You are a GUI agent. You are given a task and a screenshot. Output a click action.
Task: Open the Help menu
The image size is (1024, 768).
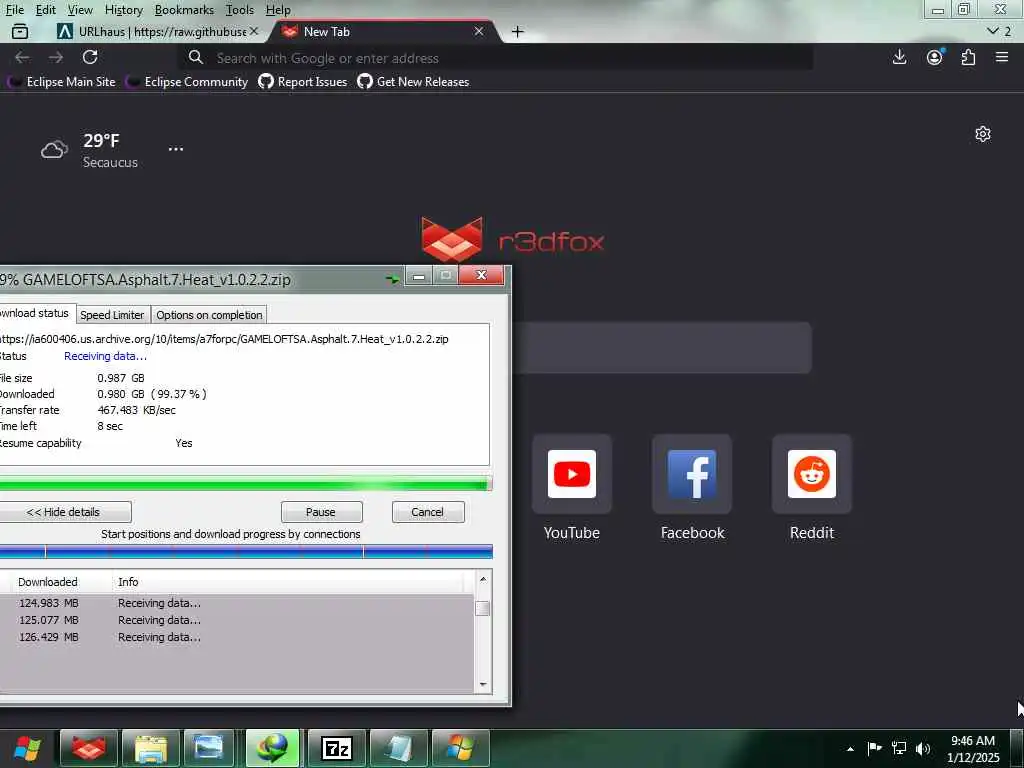(278, 10)
